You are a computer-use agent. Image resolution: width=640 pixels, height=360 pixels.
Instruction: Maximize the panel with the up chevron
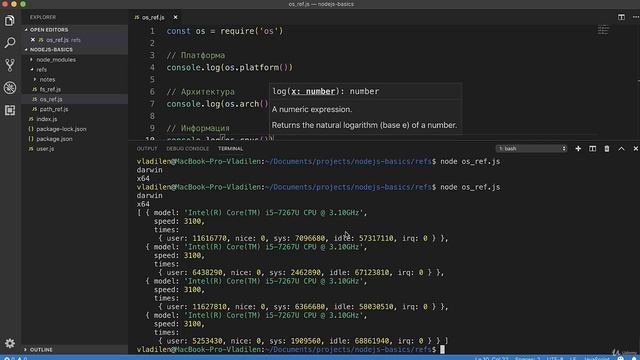coord(621,149)
